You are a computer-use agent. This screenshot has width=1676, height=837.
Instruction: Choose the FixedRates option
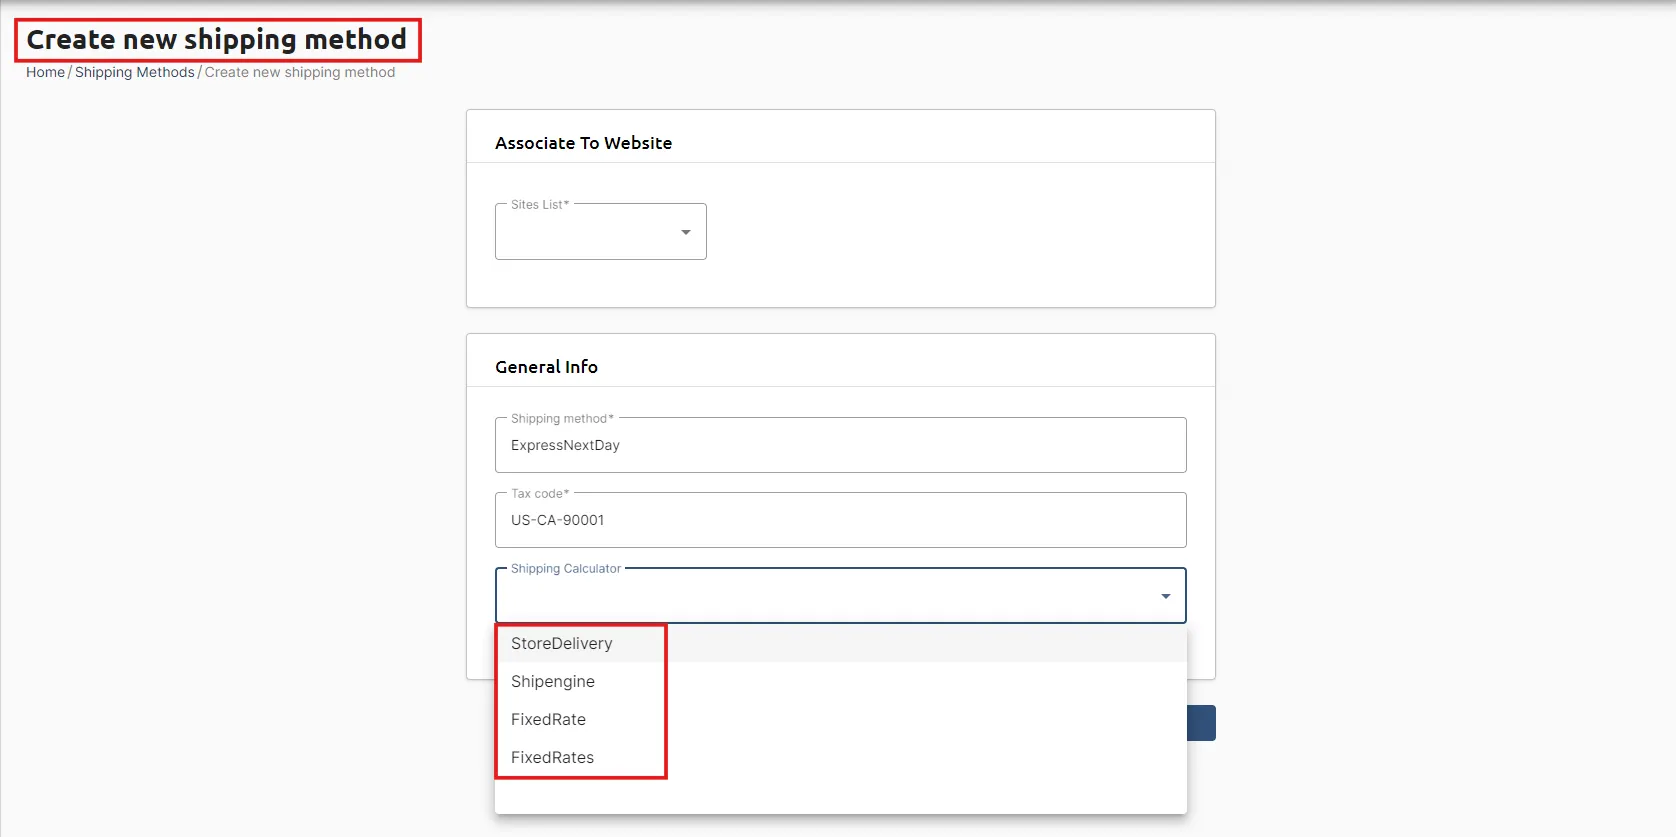coord(840,757)
